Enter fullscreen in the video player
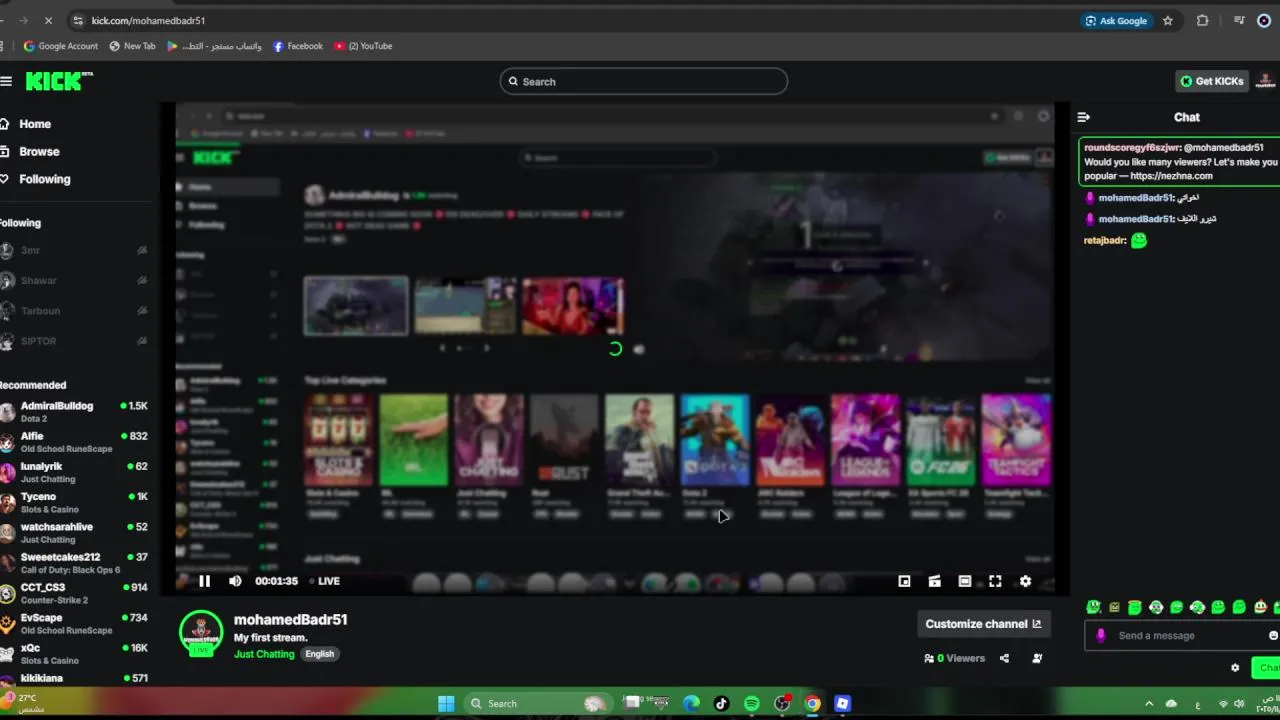This screenshot has height=720, width=1280. [995, 581]
